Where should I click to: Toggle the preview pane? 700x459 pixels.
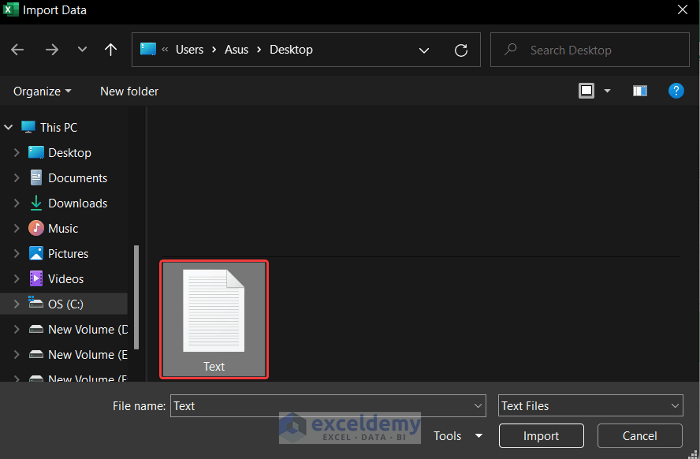tap(640, 91)
